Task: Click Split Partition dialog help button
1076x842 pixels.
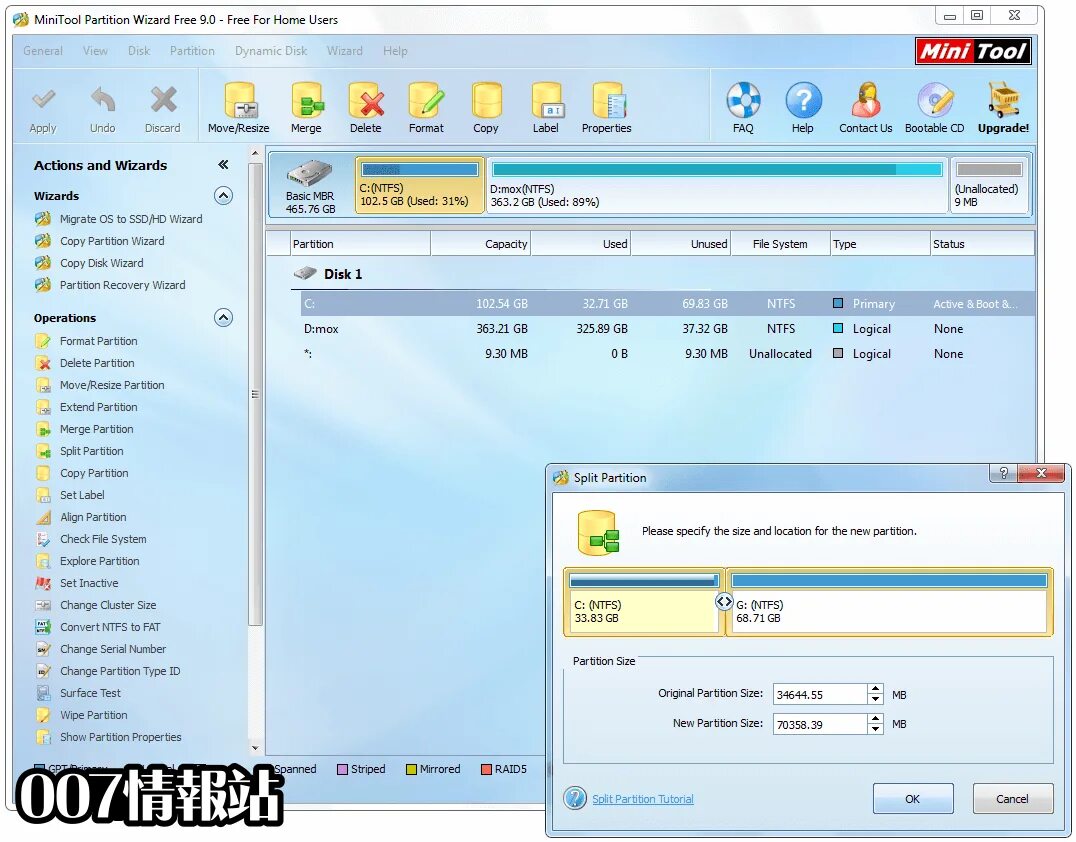Action: pyautogui.click(x=1003, y=473)
